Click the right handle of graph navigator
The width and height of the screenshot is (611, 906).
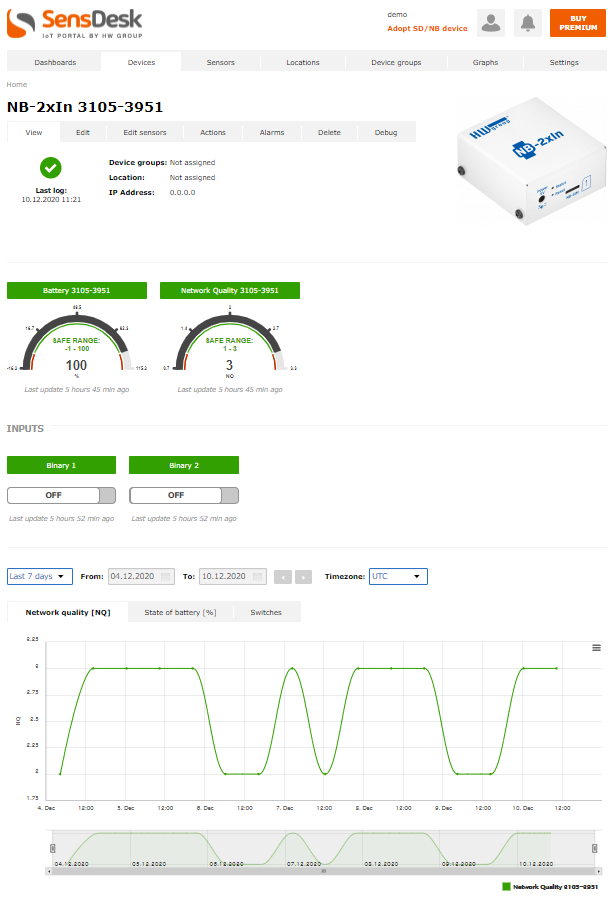(x=594, y=848)
